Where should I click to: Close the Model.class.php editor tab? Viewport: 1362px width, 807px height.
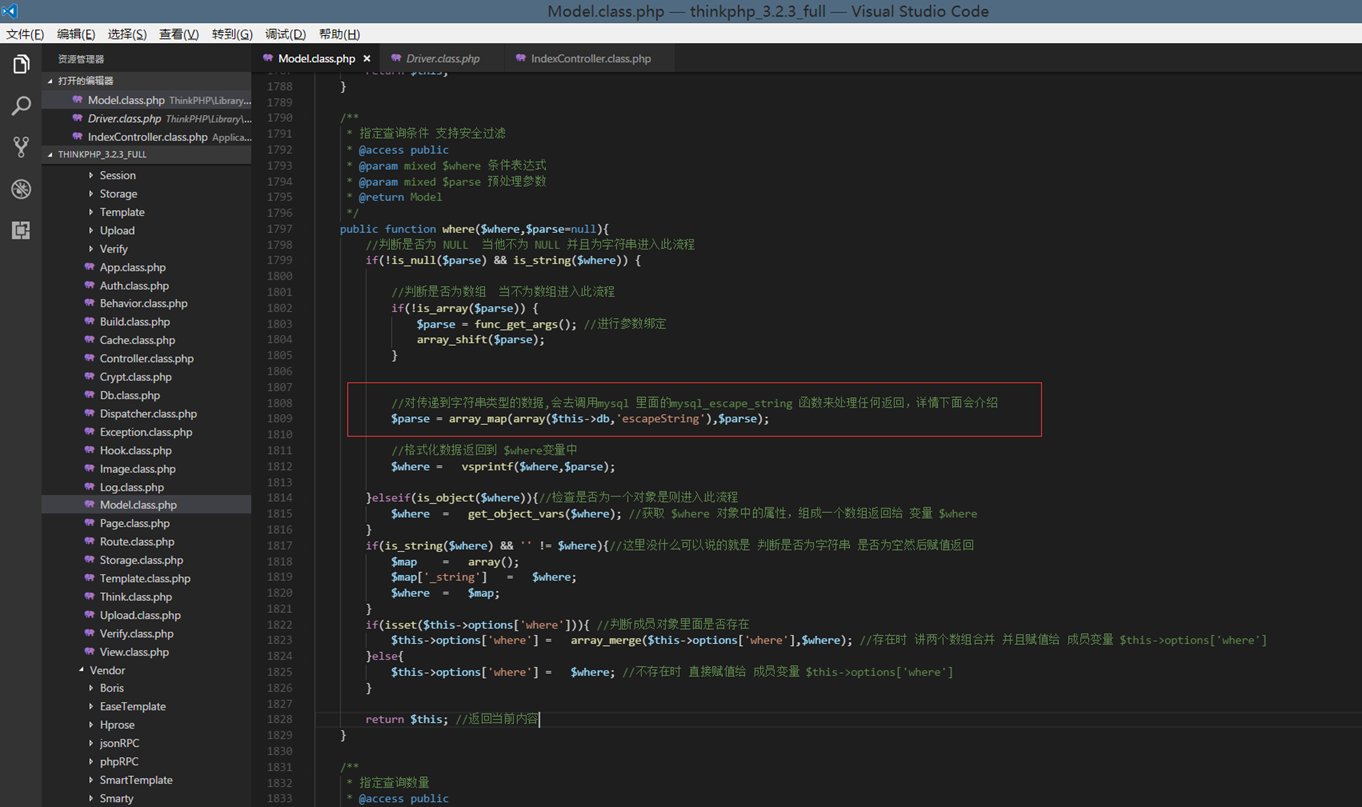tap(367, 59)
